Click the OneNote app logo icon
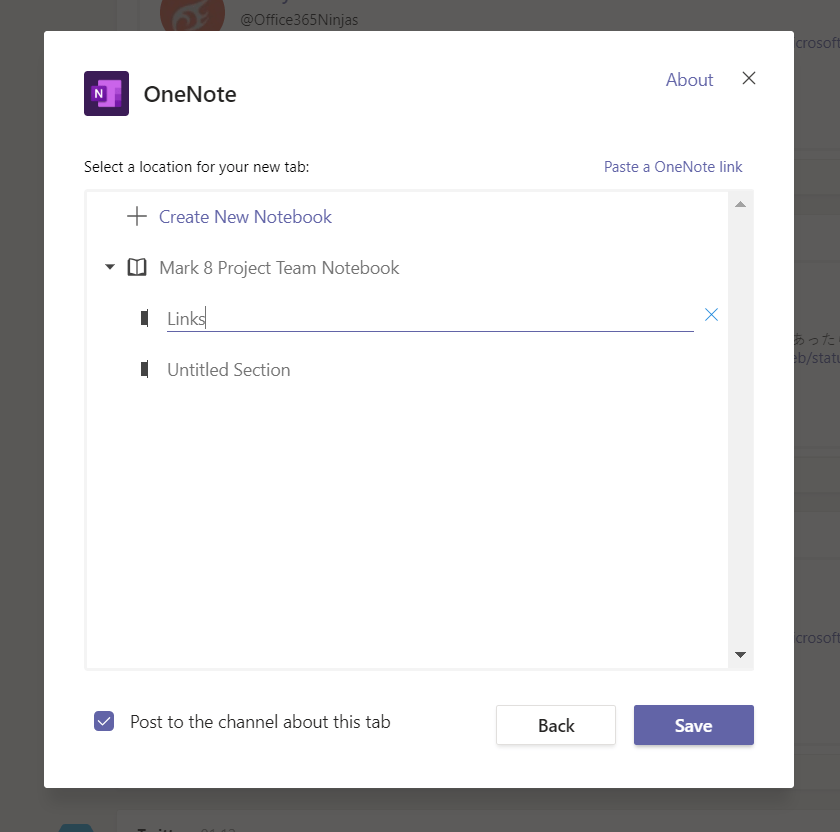840x832 pixels. pyautogui.click(x=106, y=94)
